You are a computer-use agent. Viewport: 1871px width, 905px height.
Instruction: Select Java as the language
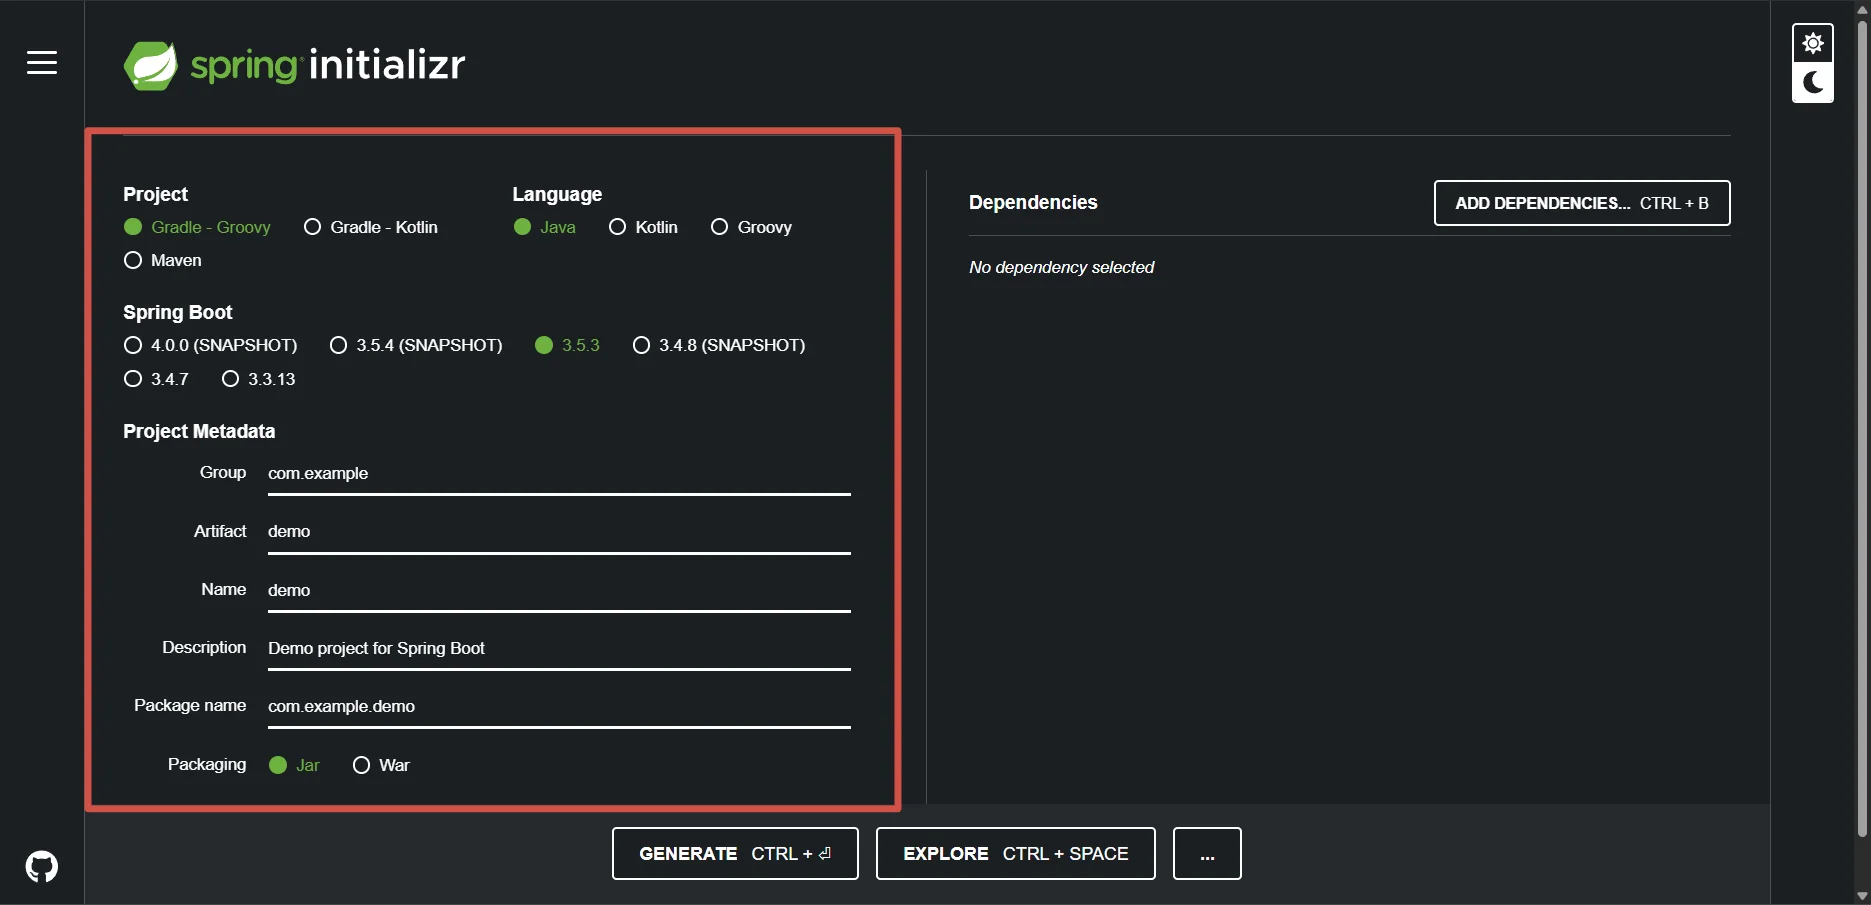click(x=545, y=227)
